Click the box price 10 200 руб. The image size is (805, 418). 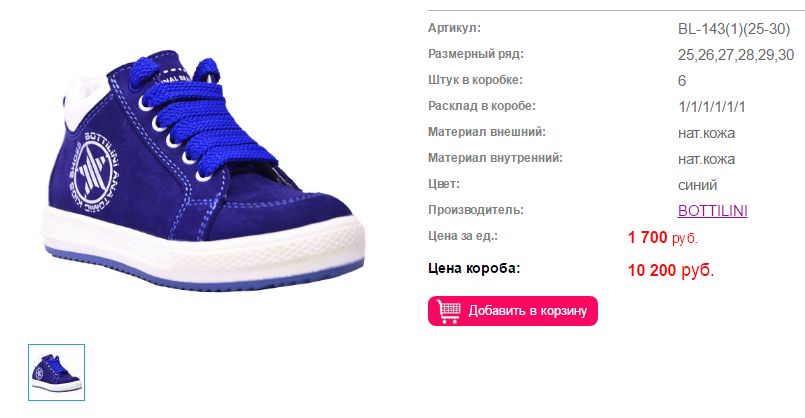coord(671,270)
